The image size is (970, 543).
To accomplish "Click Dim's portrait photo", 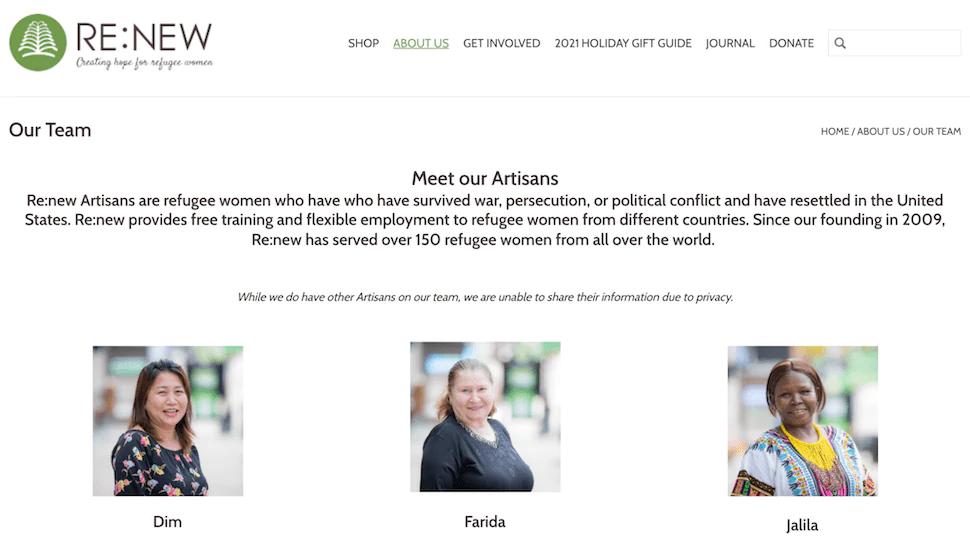I will pos(168,421).
